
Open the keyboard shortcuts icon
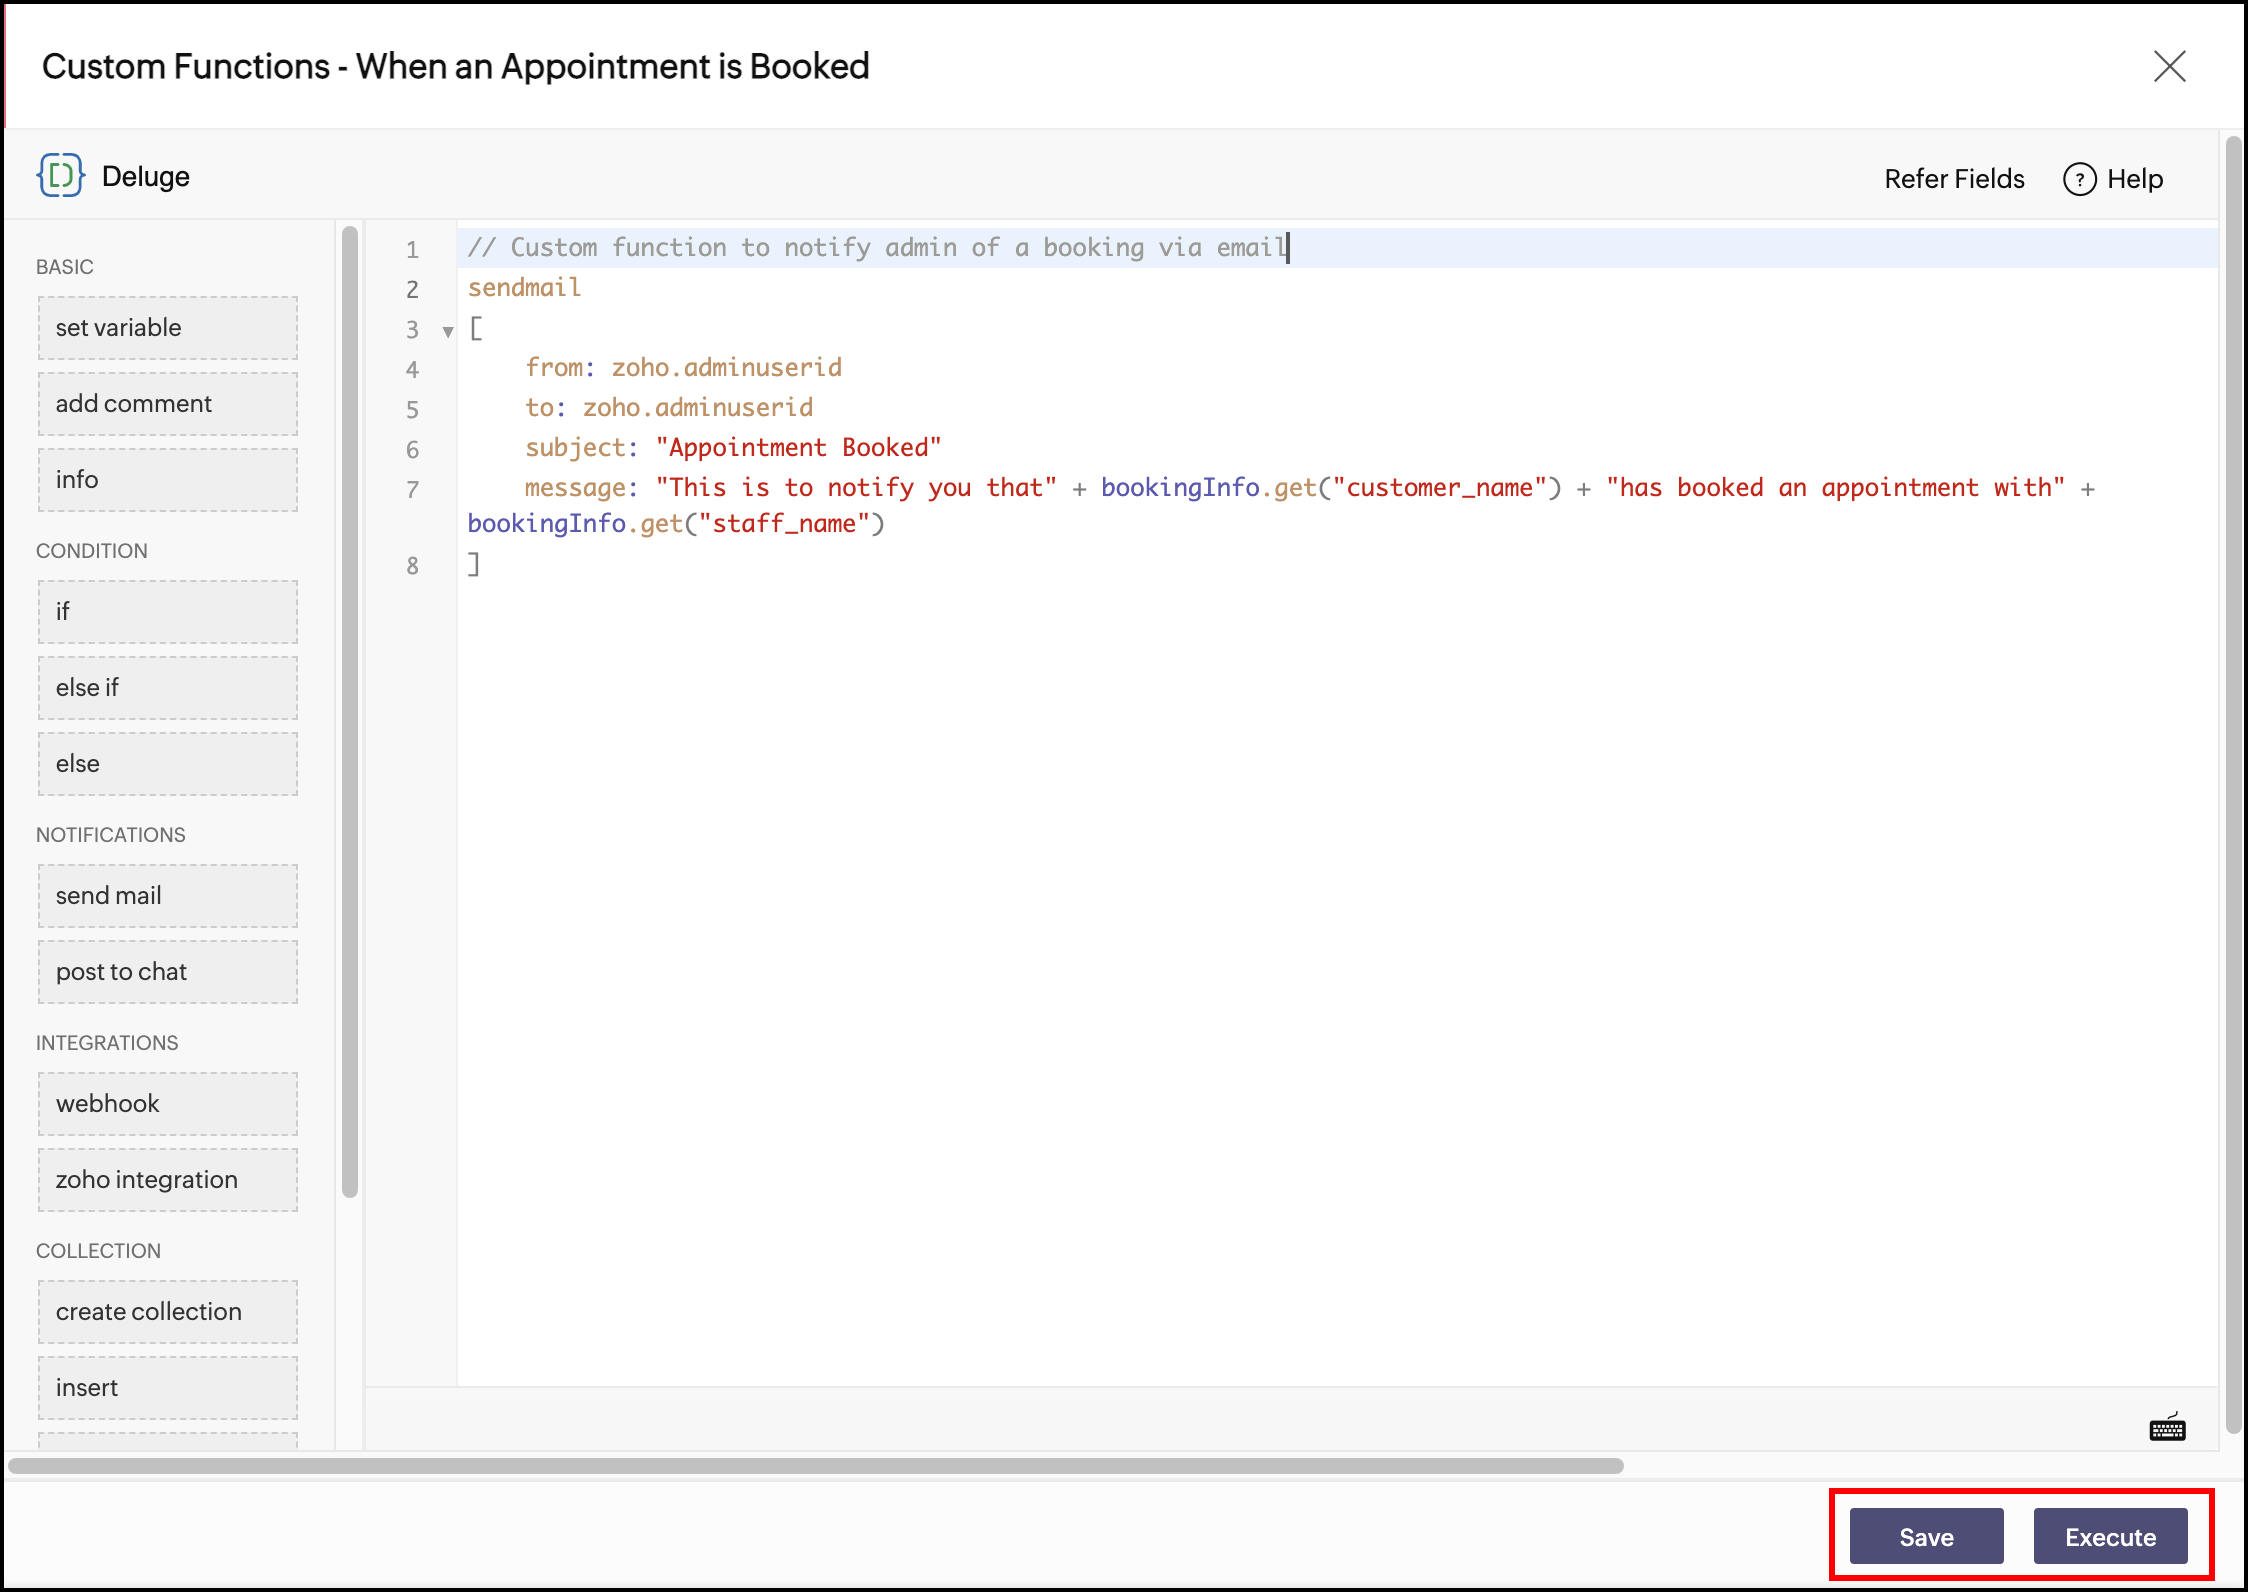[x=2167, y=1428]
